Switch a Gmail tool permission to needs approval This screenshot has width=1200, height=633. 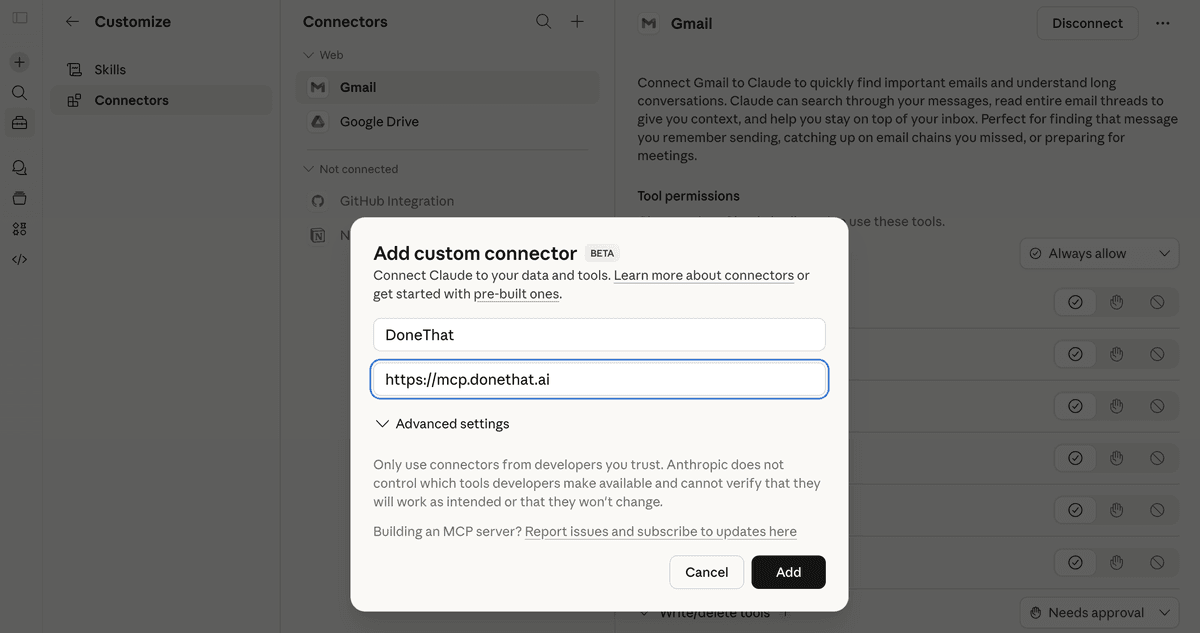coord(1116,353)
